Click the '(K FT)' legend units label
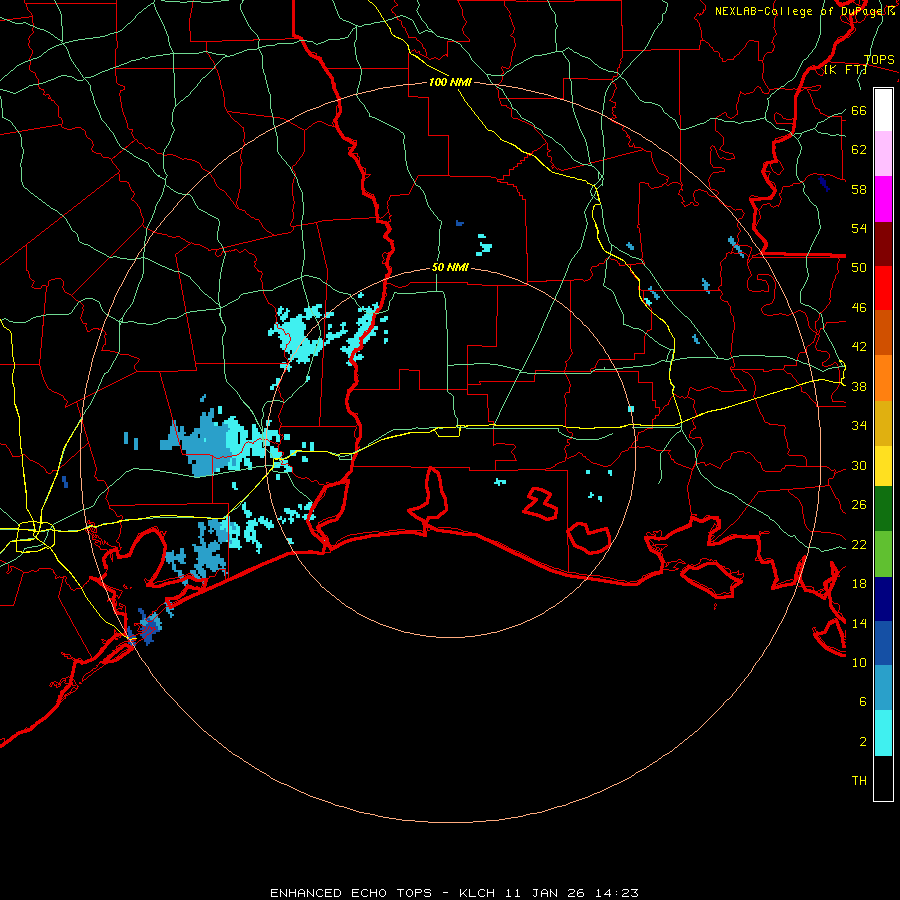This screenshot has width=900, height=900. coord(845,69)
